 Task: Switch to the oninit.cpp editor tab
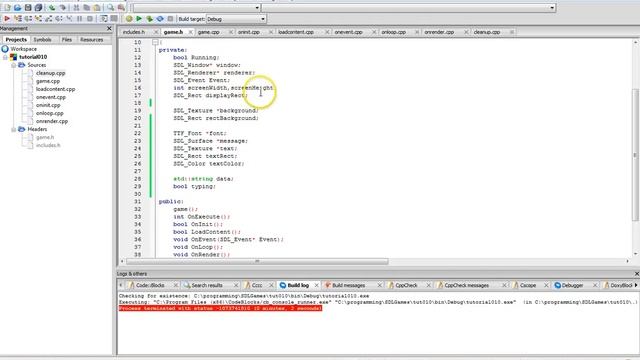pos(249,32)
